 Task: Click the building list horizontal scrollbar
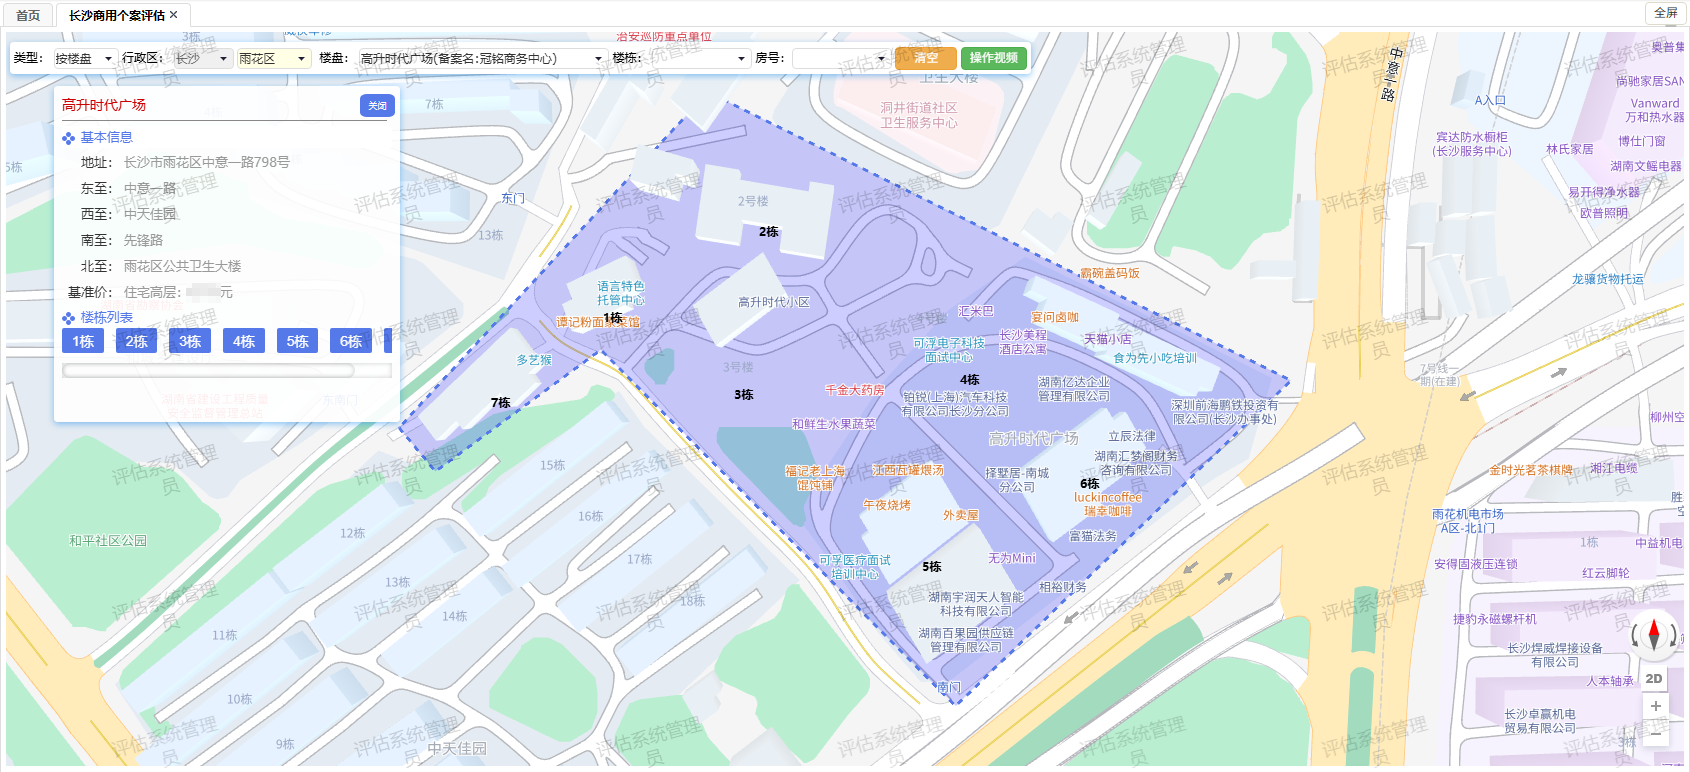point(210,370)
